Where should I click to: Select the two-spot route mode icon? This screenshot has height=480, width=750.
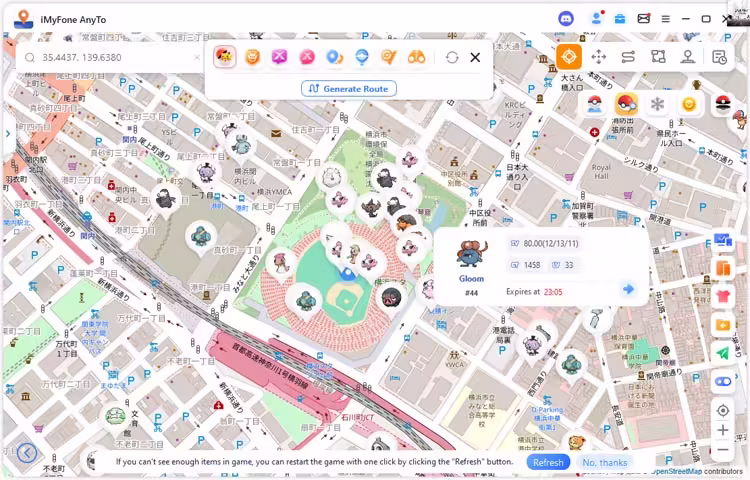[x=628, y=57]
